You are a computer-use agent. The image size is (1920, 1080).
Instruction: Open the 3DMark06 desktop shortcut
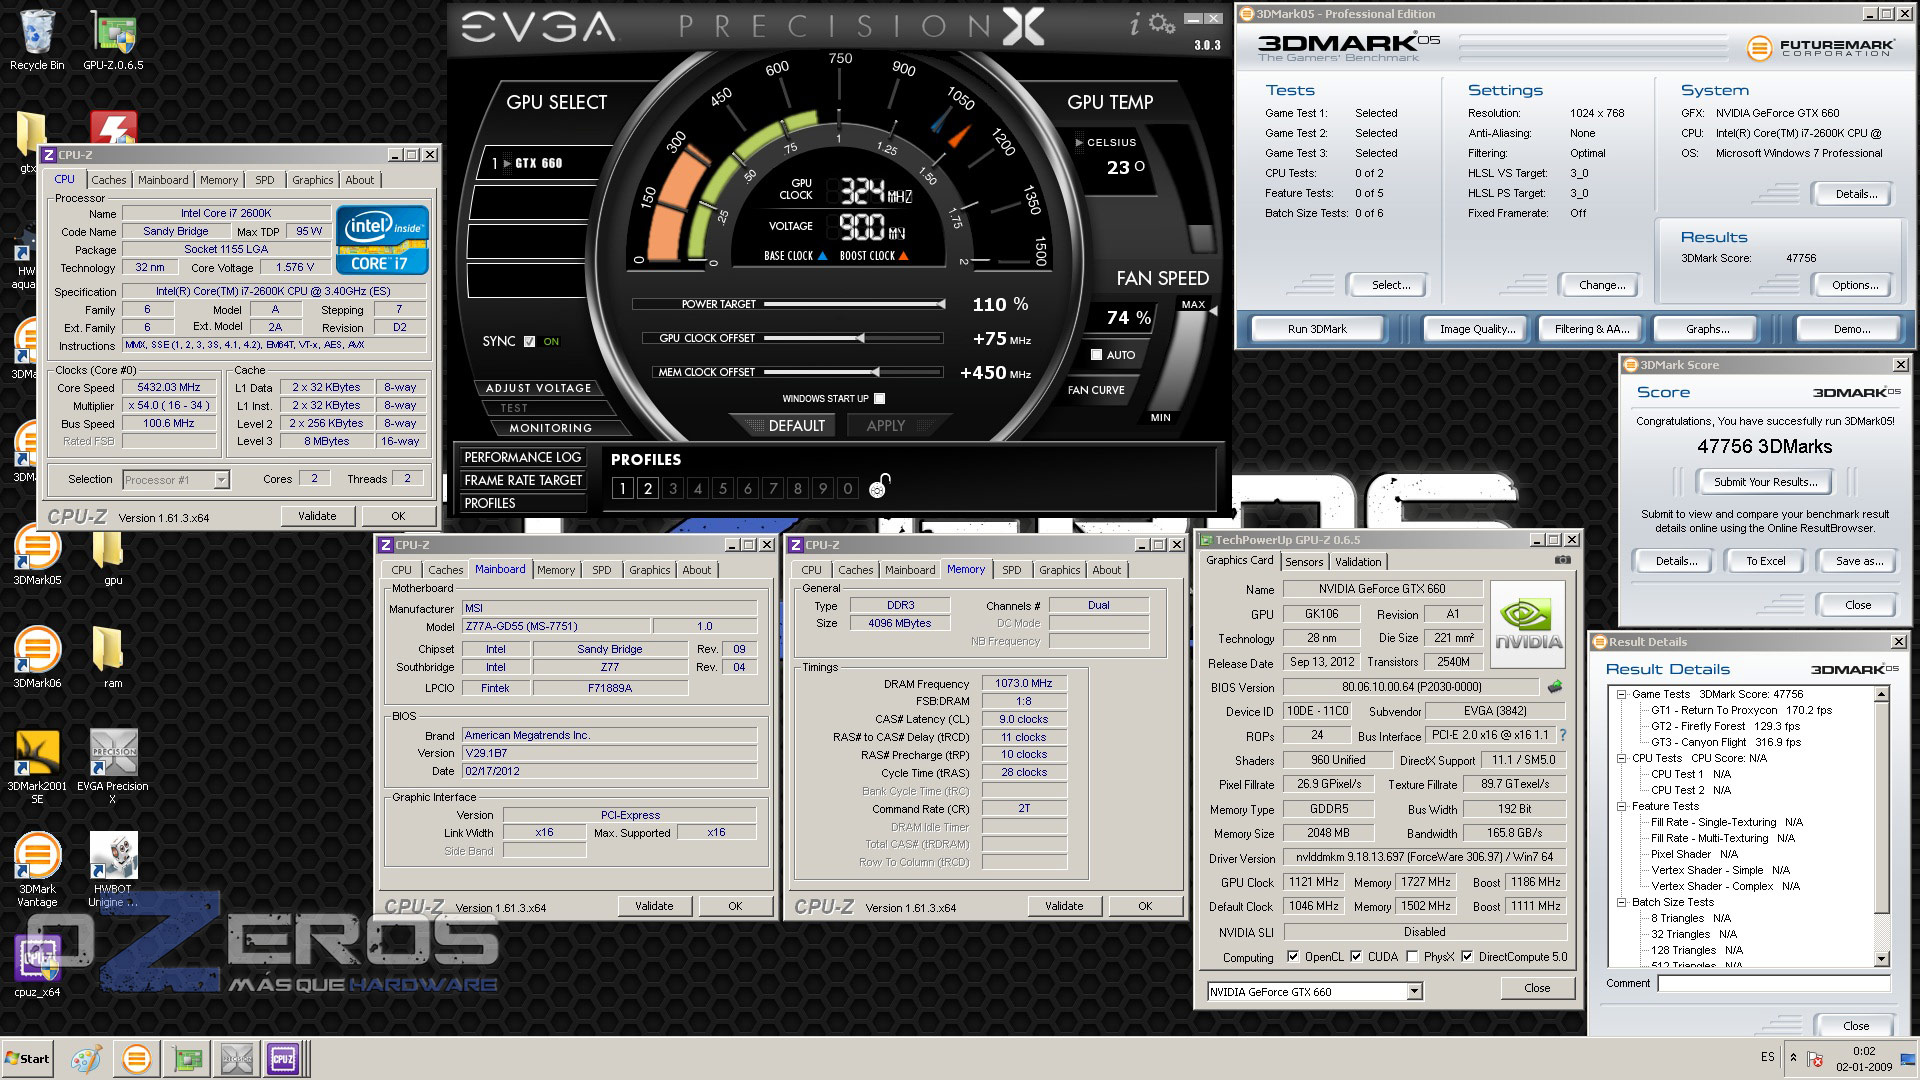[x=37, y=651]
